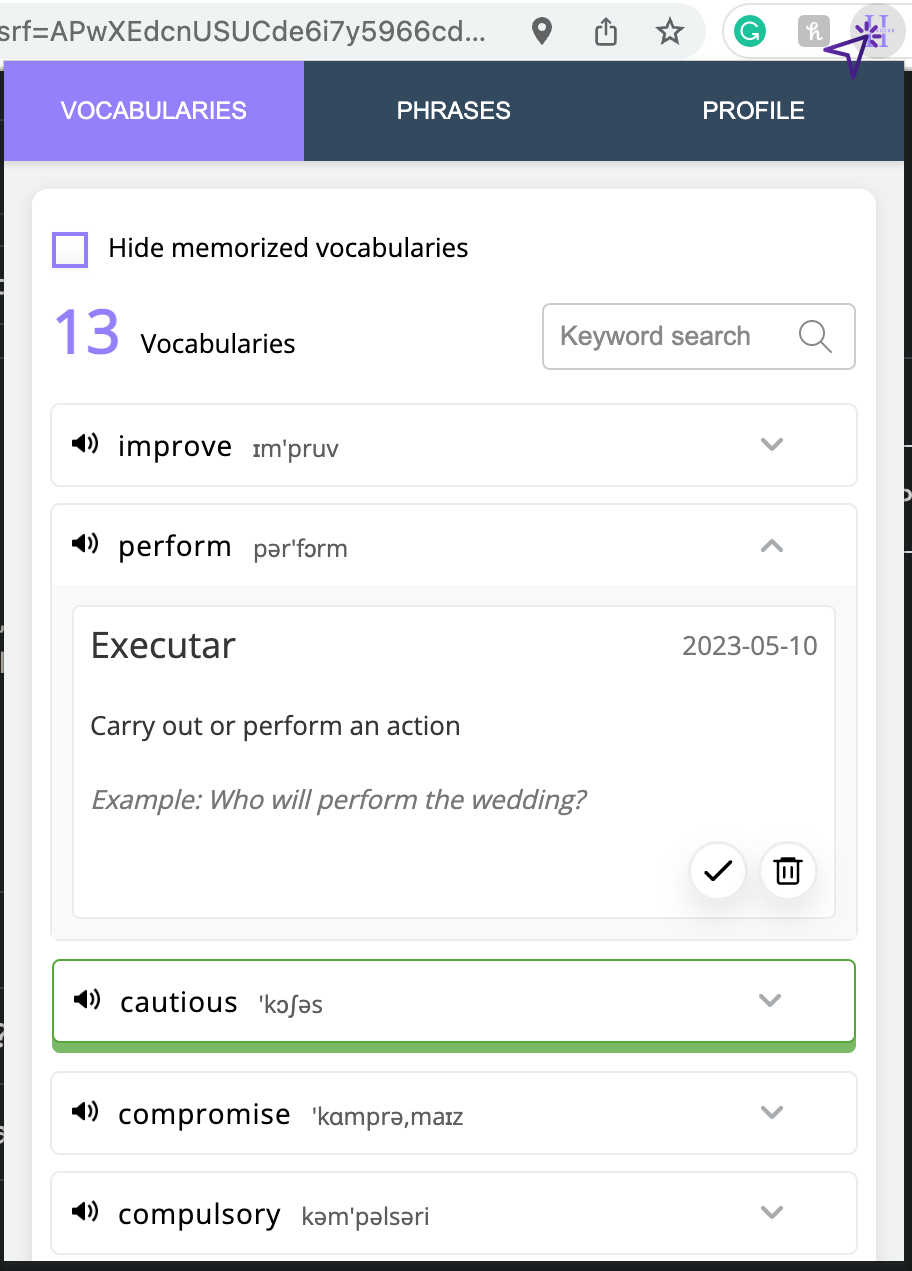Enable Hide memorized vocabularies checkbox
This screenshot has width=912, height=1271.
tap(70, 250)
